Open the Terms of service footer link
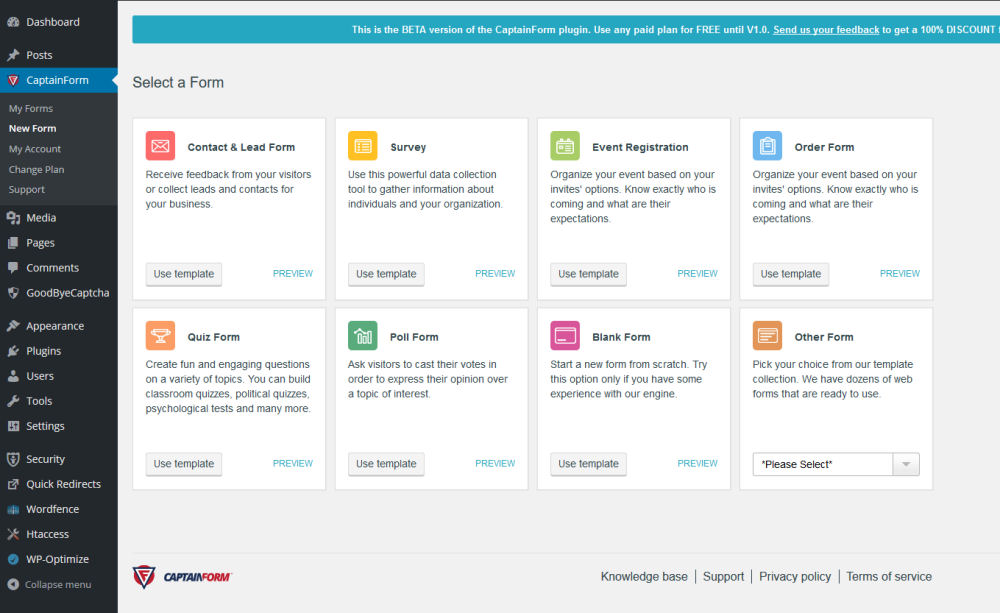The height and width of the screenshot is (613, 1000). tap(889, 577)
